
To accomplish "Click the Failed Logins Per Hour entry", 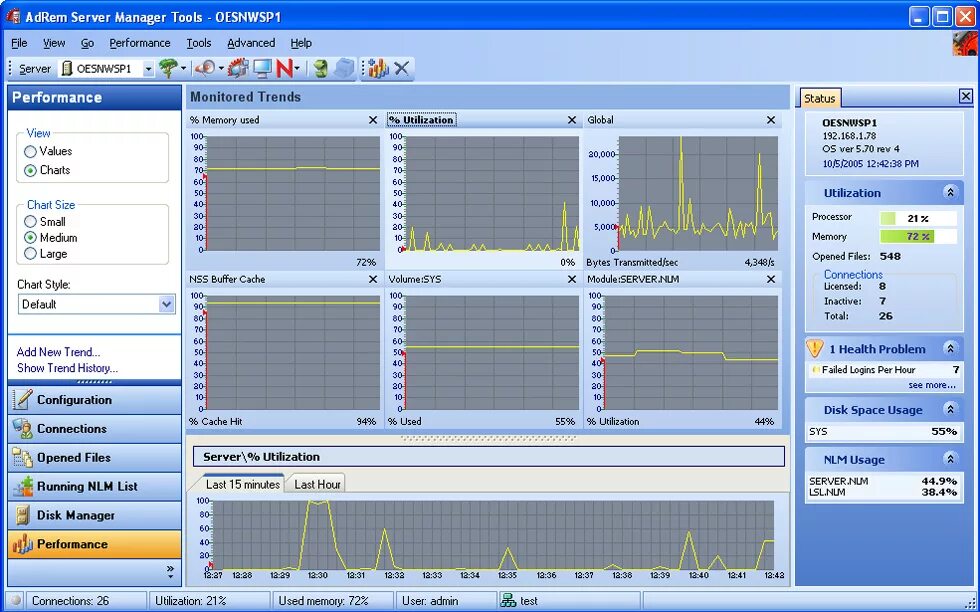I will [884, 369].
